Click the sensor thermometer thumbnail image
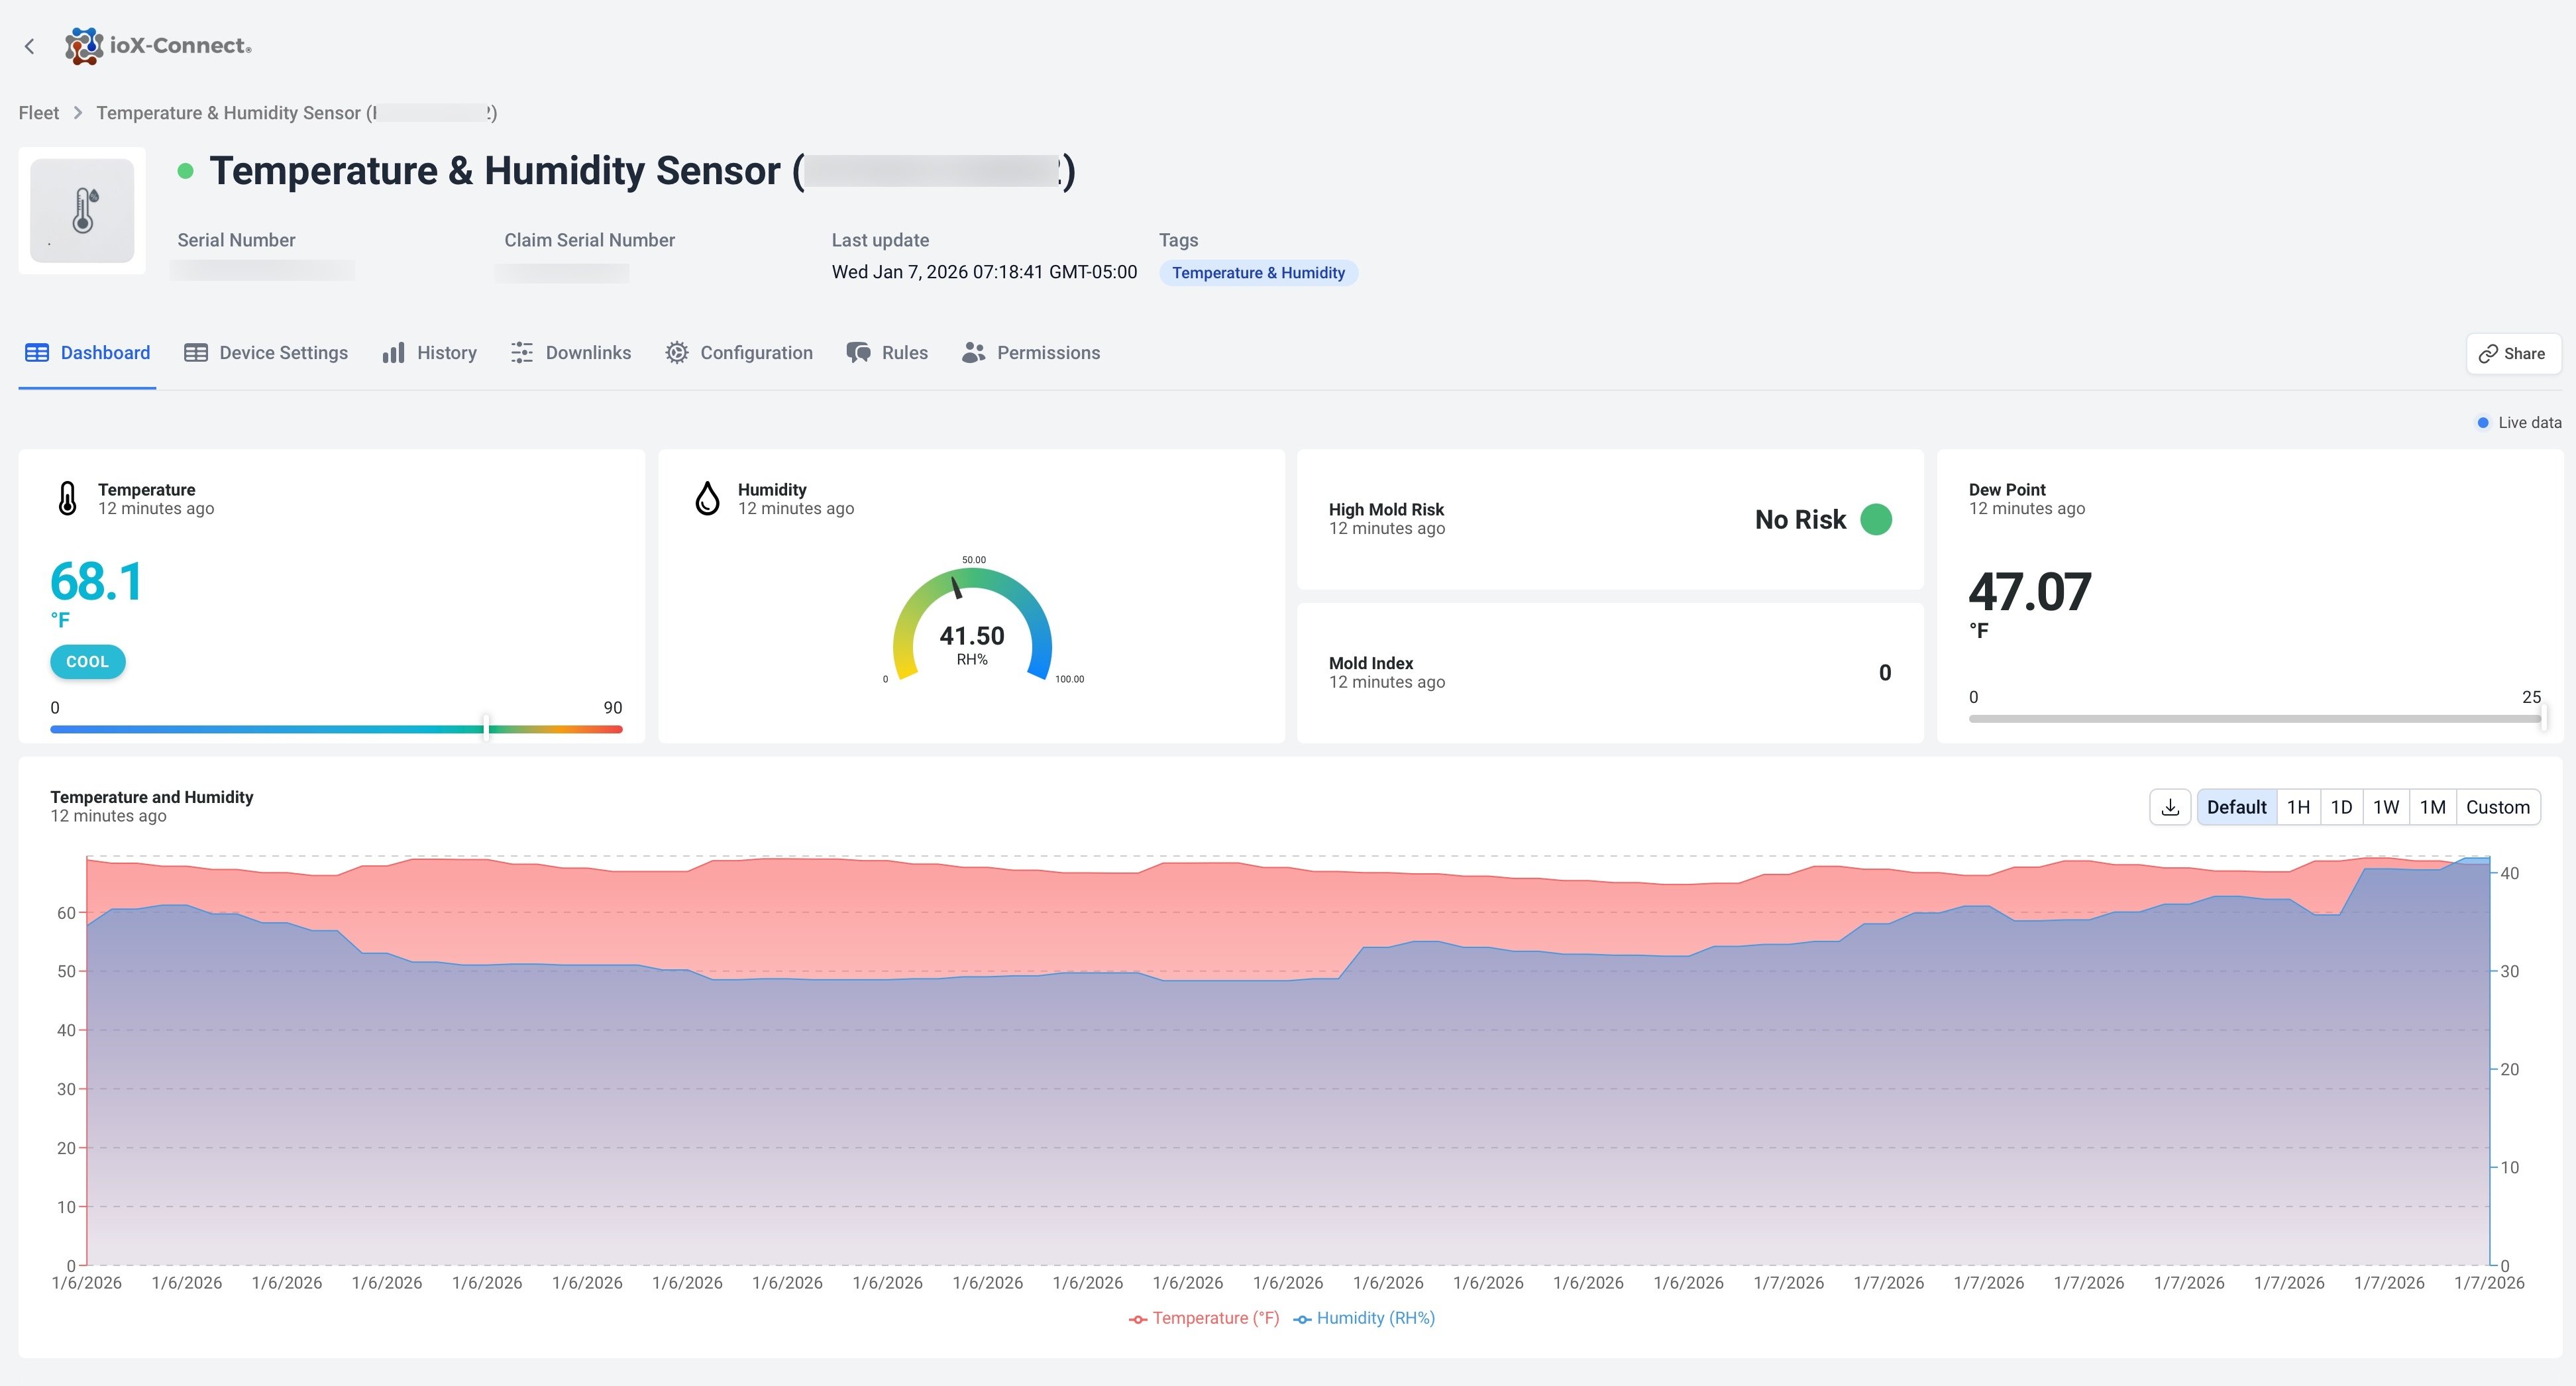This screenshot has height=1386, width=2576. pyautogui.click(x=82, y=211)
